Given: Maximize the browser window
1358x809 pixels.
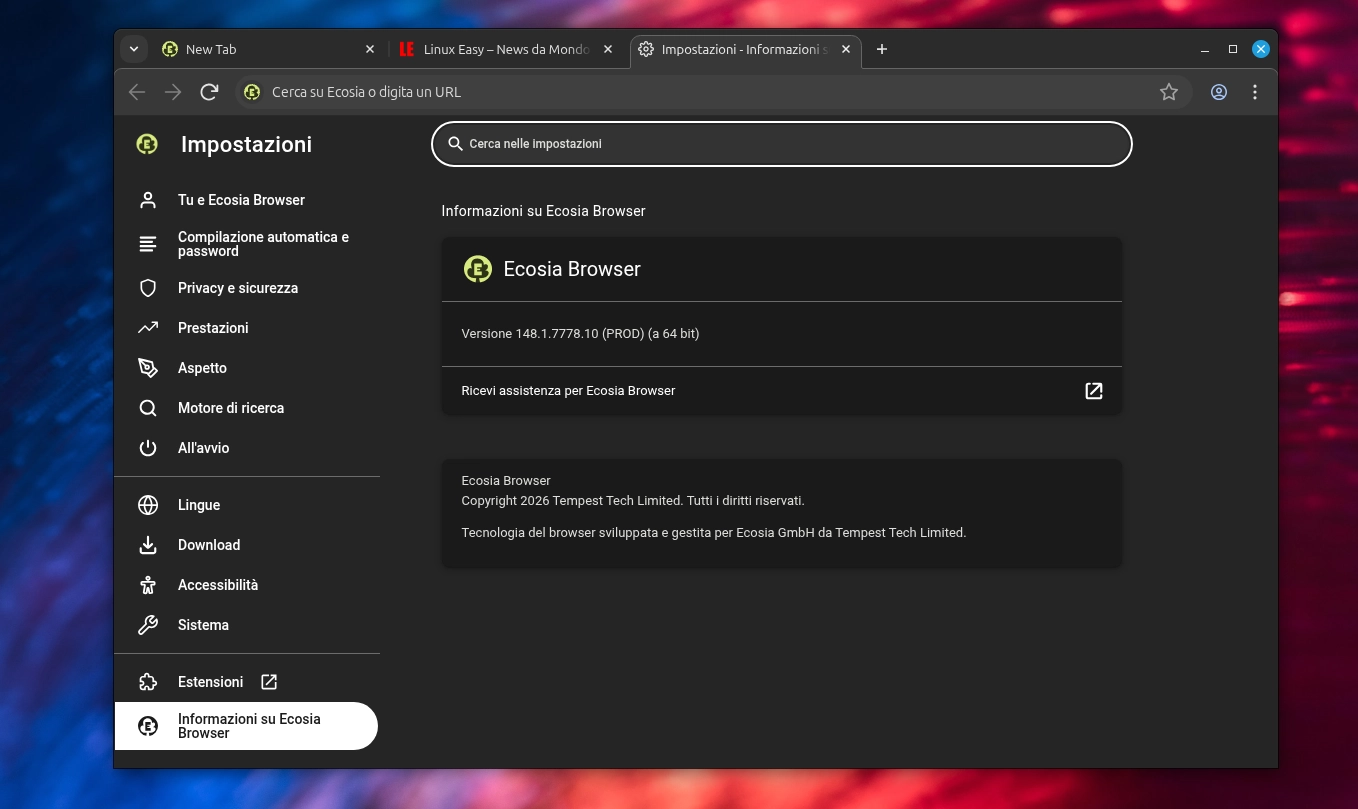Looking at the screenshot, I should click(1233, 49).
